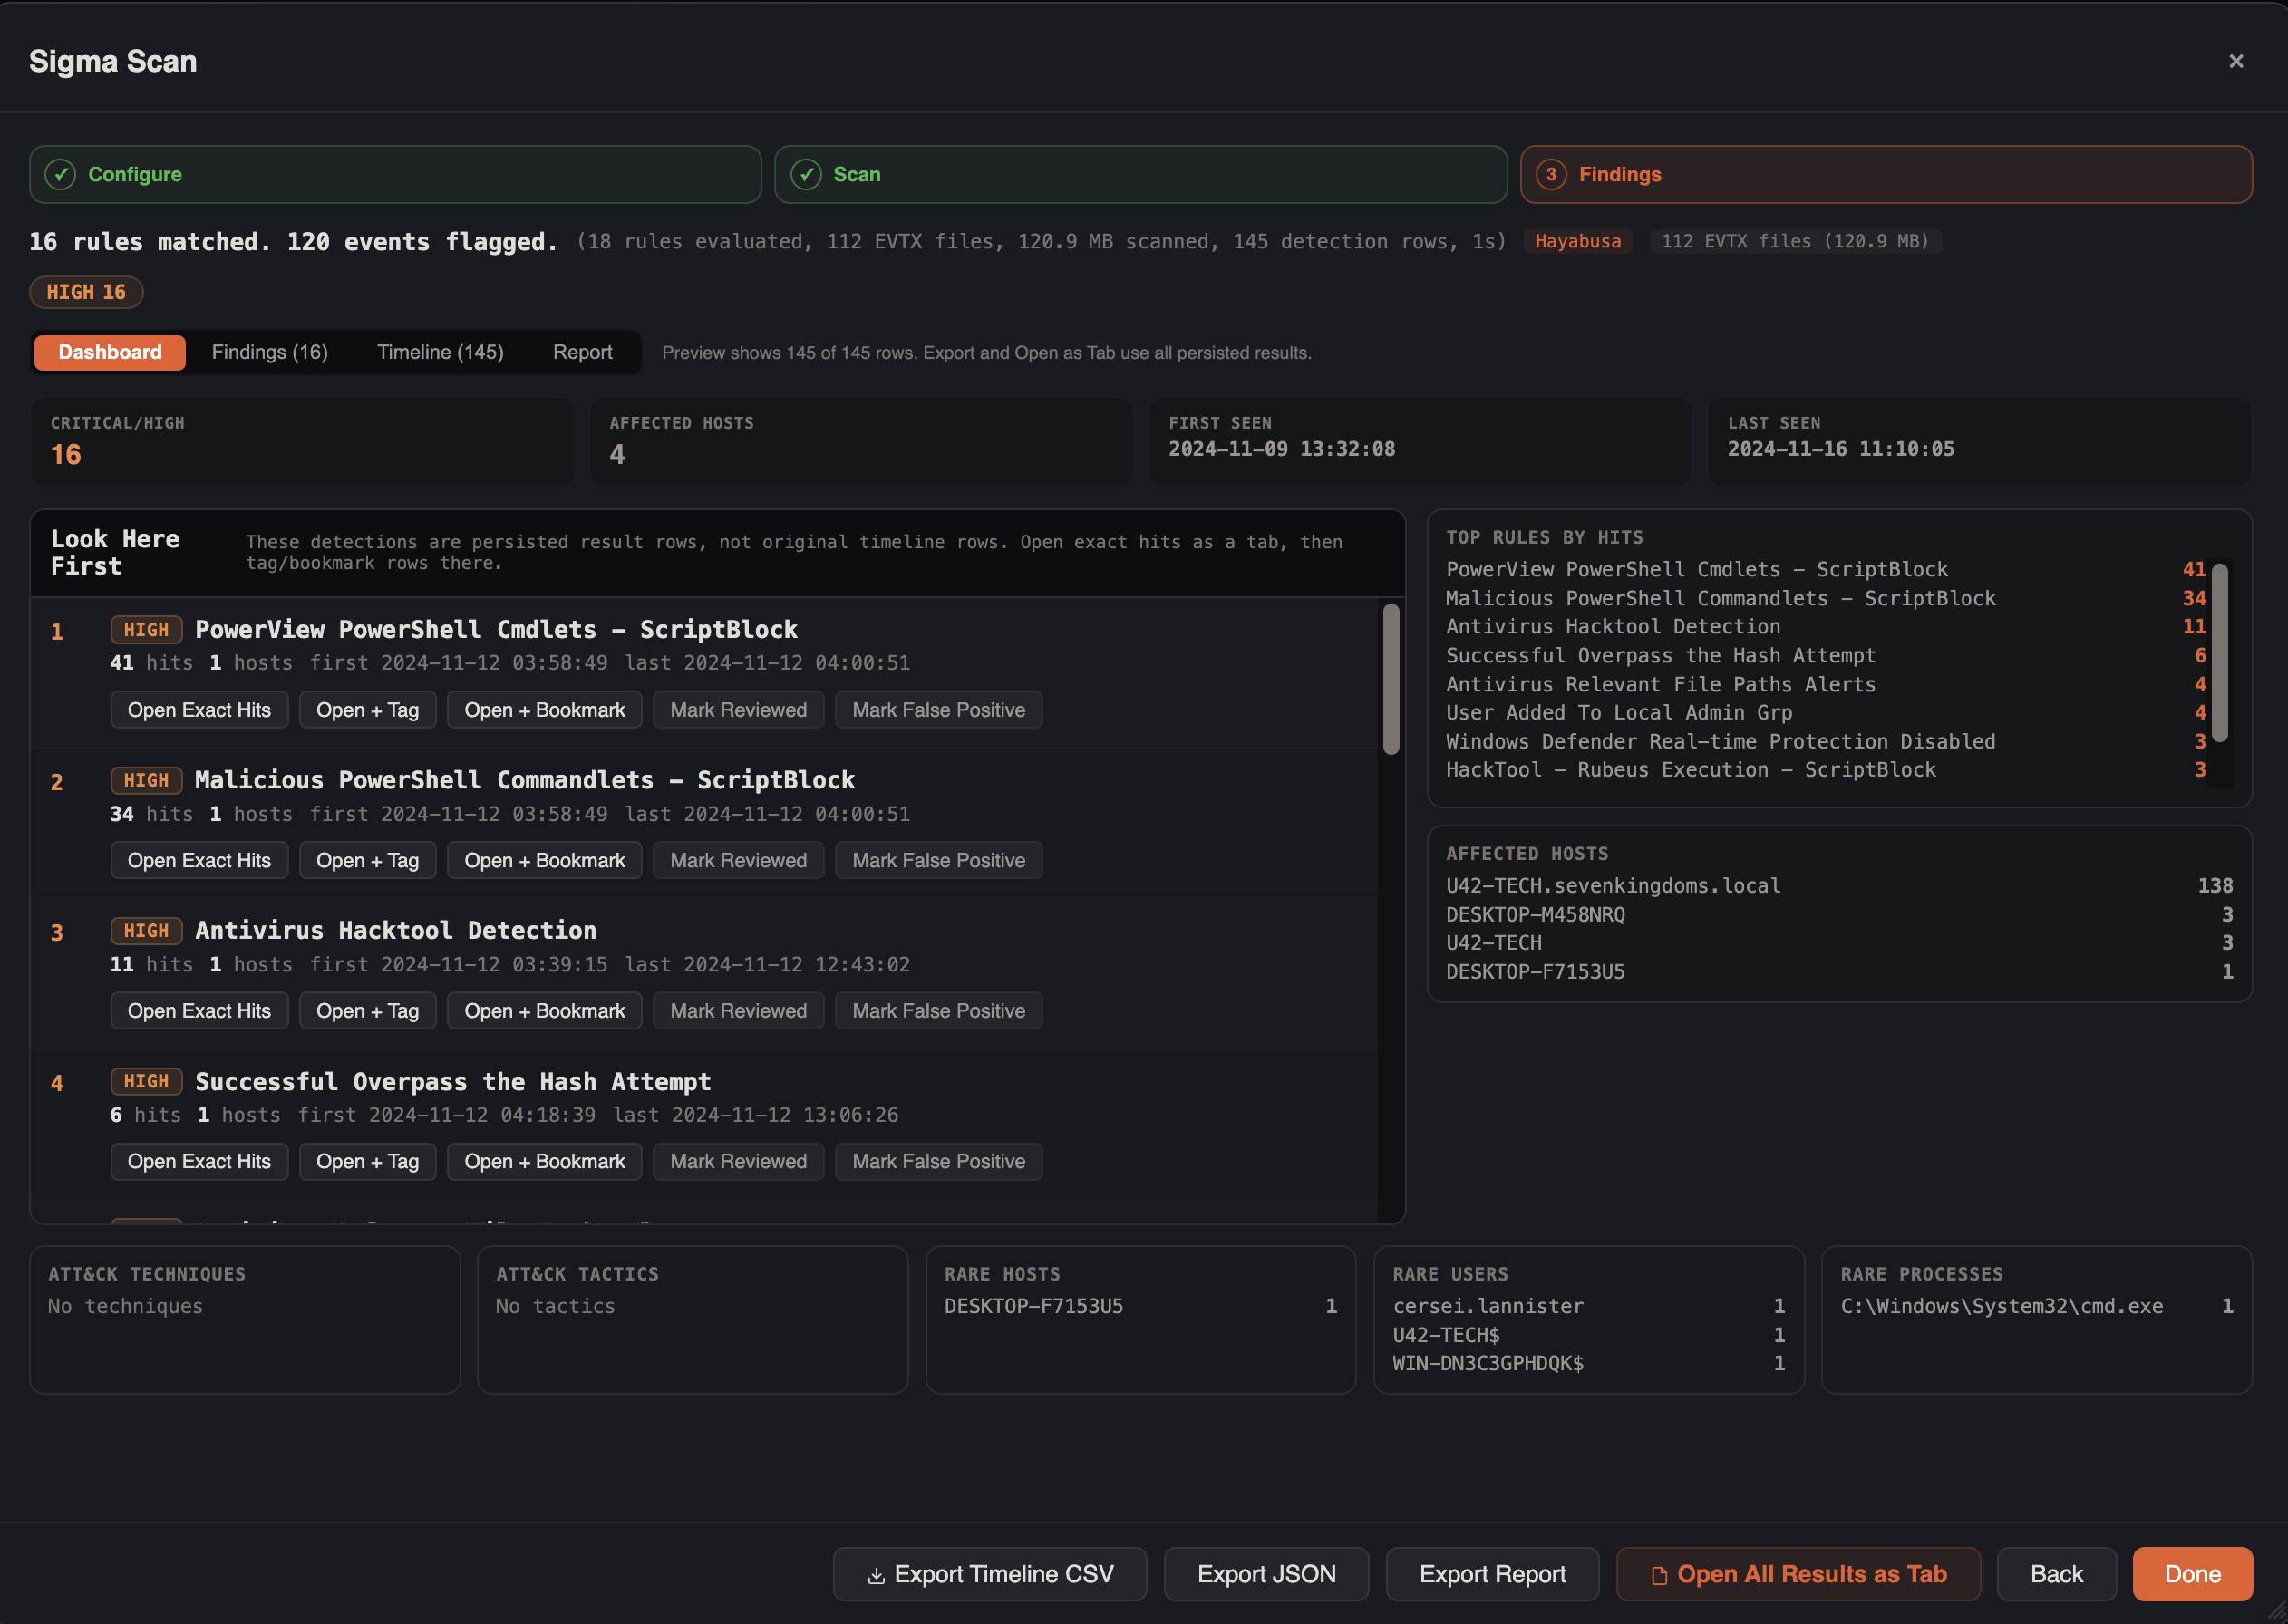Close the Sigma Scan dialog with X
Viewport: 2288px width, 1624px height.
click(x=2236, y=62)
